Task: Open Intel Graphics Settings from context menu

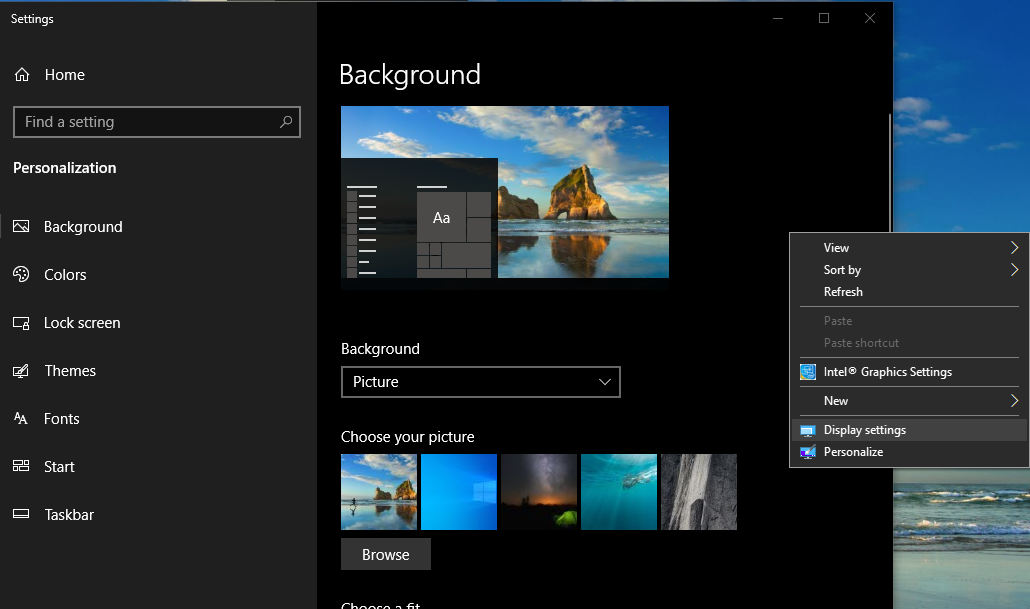Action: (887, 372)
